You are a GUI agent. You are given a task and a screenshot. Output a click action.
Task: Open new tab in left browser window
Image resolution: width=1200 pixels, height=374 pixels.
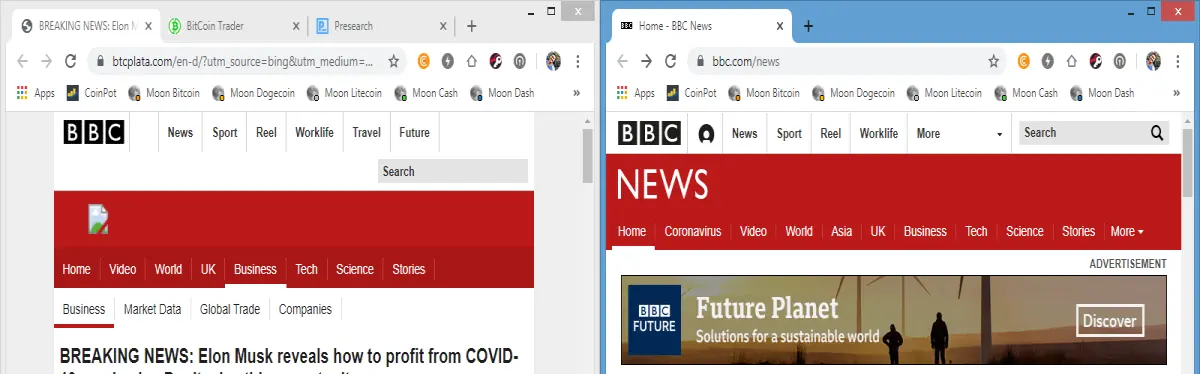click(x=471, y=26)
